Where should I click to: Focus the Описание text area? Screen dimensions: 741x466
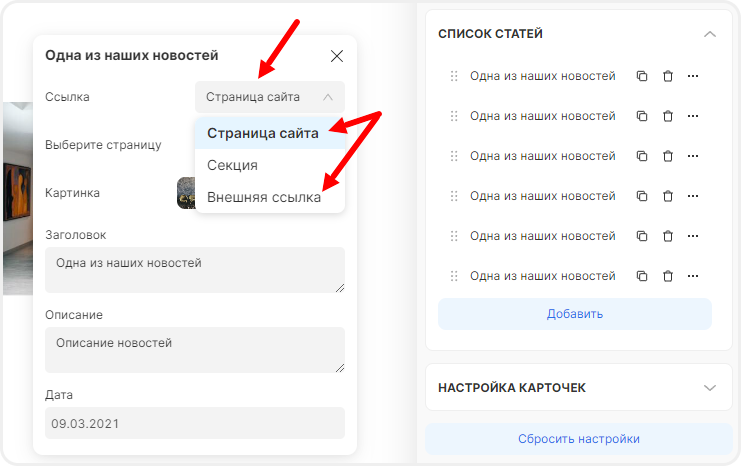point(195,350)
